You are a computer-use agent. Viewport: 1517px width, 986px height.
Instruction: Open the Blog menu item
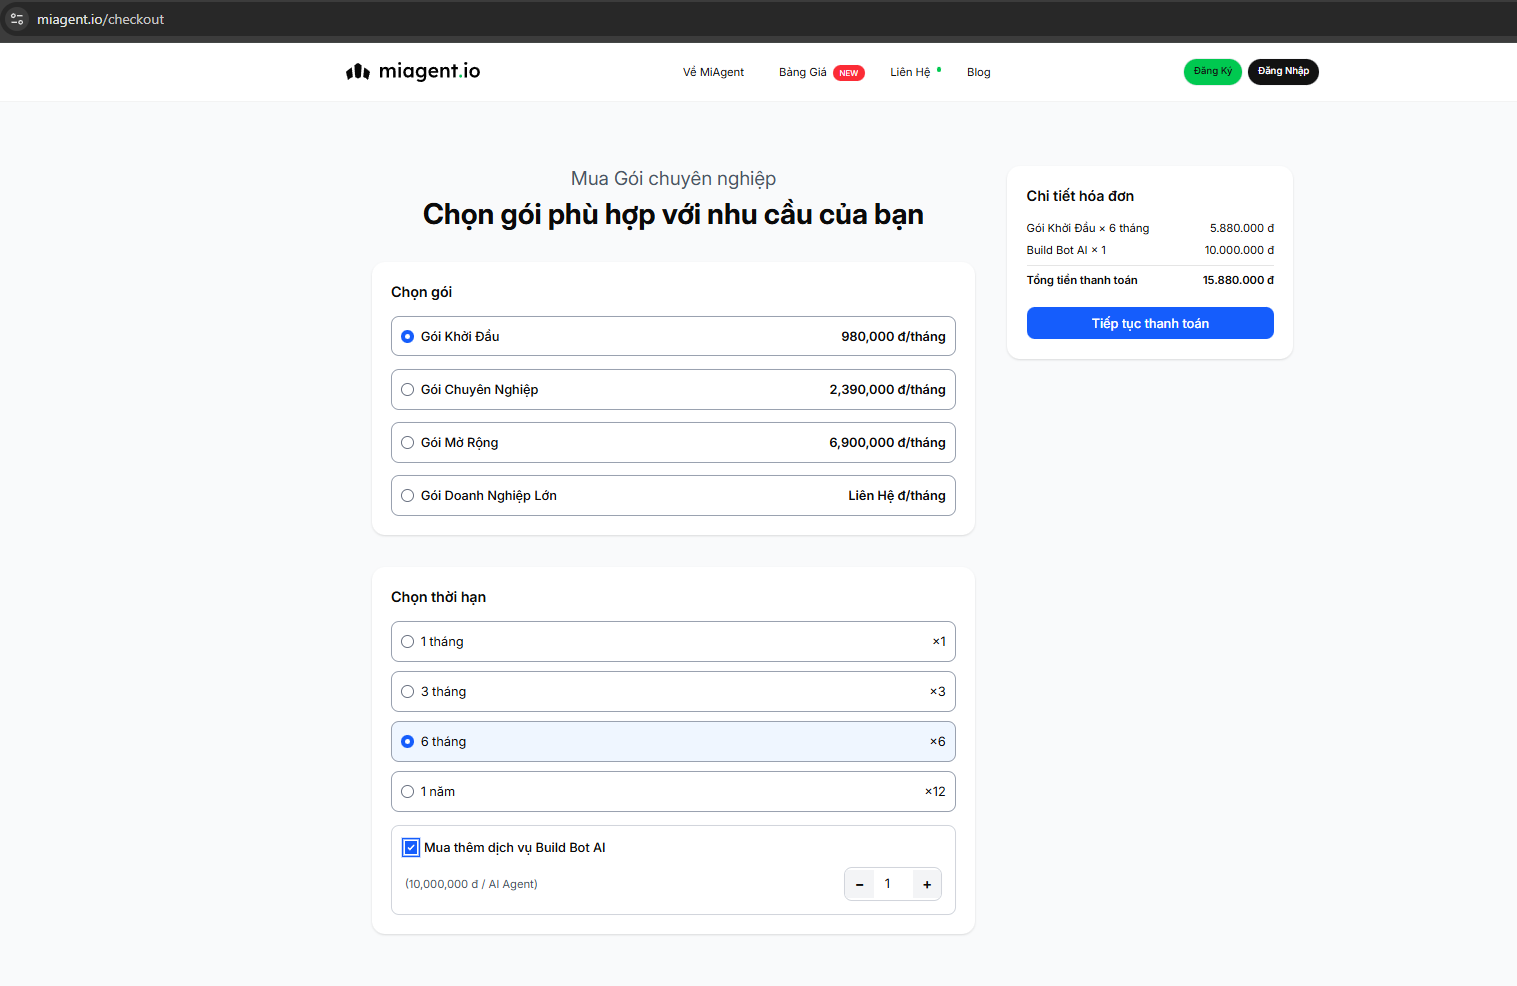click(978, 72)
